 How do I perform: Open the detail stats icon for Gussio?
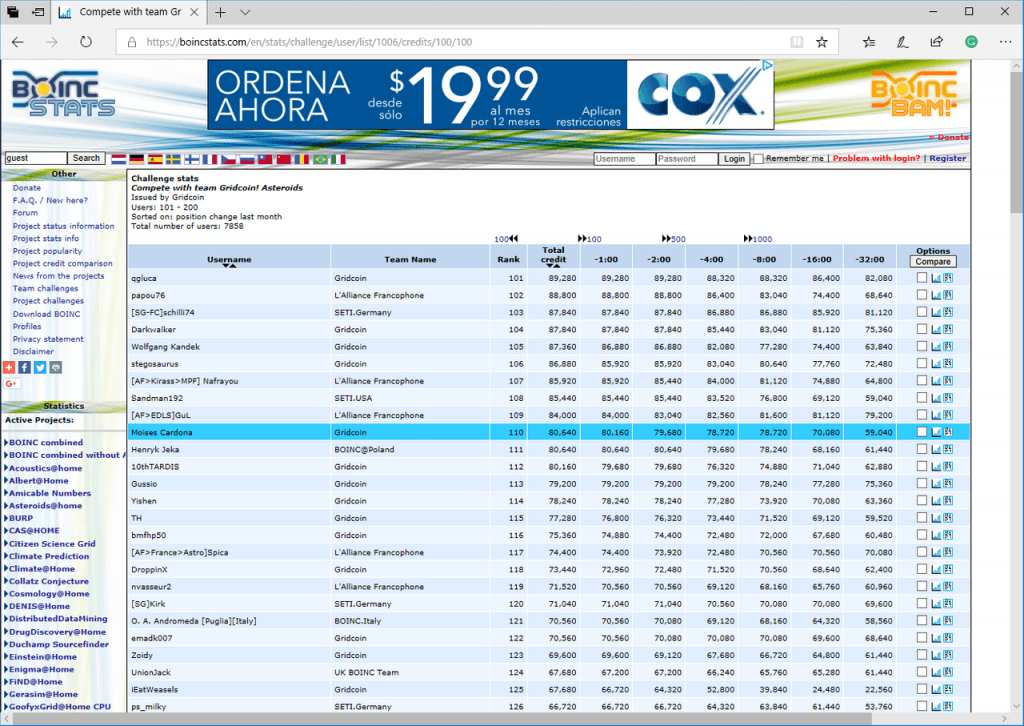click(948, 484)
